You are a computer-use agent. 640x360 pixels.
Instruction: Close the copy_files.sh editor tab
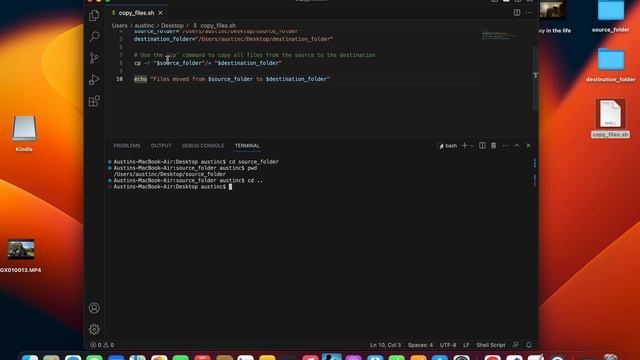point(160,13)
